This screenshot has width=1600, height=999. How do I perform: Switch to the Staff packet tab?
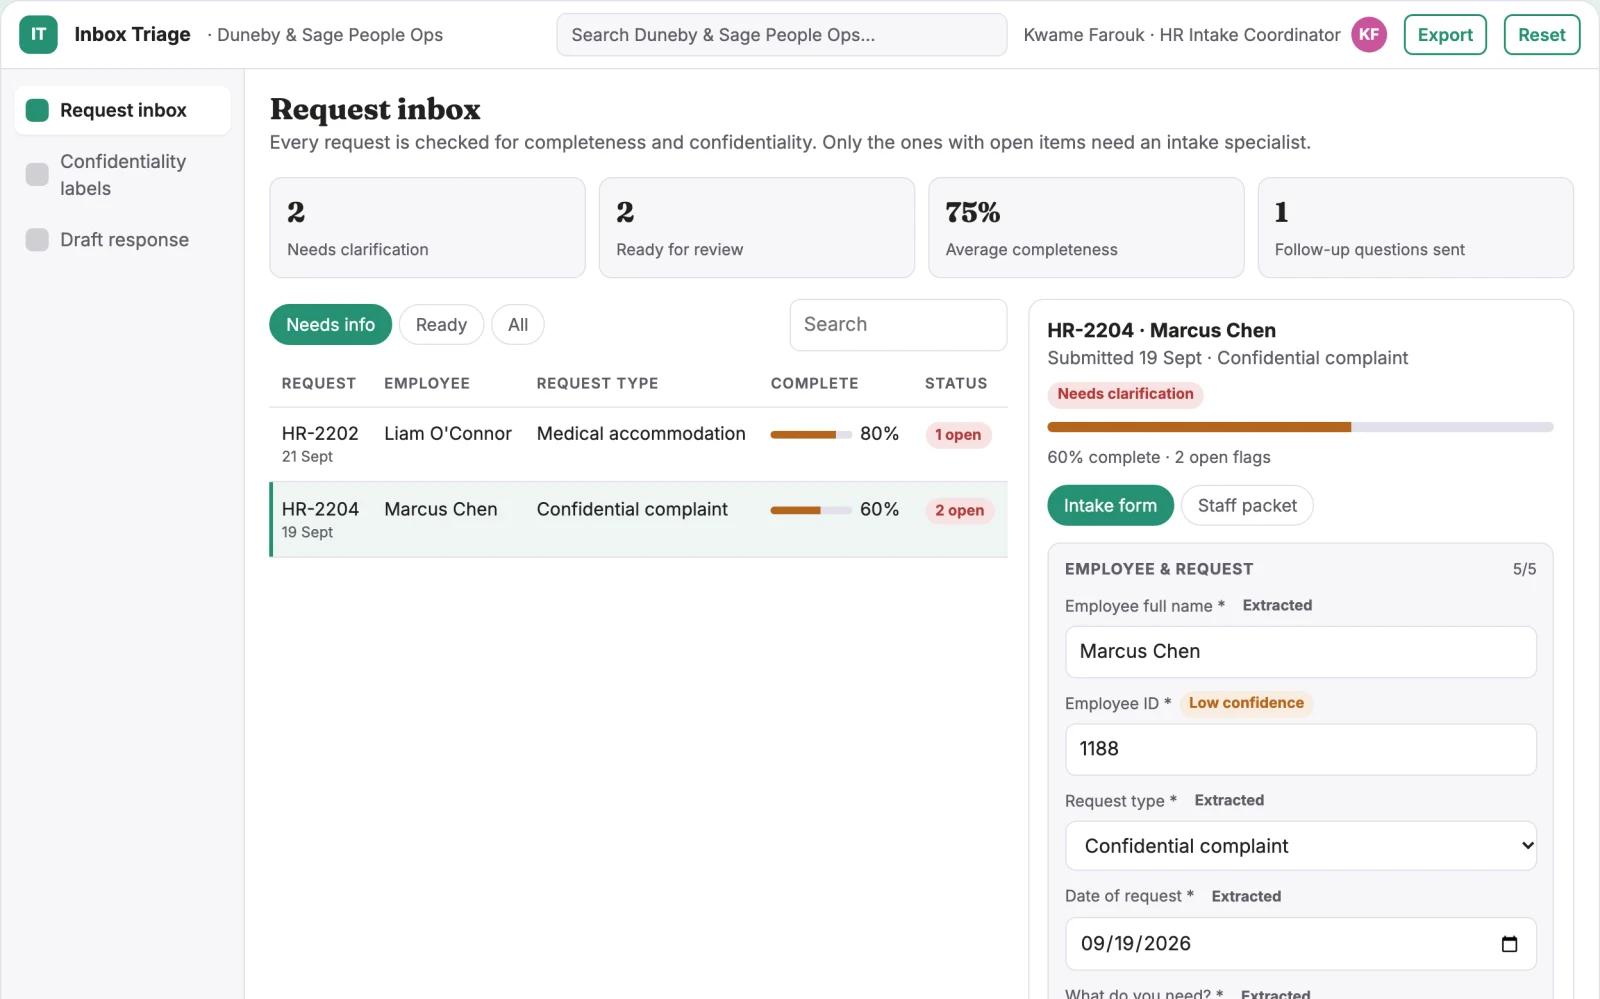click(x=1247, y=506)
